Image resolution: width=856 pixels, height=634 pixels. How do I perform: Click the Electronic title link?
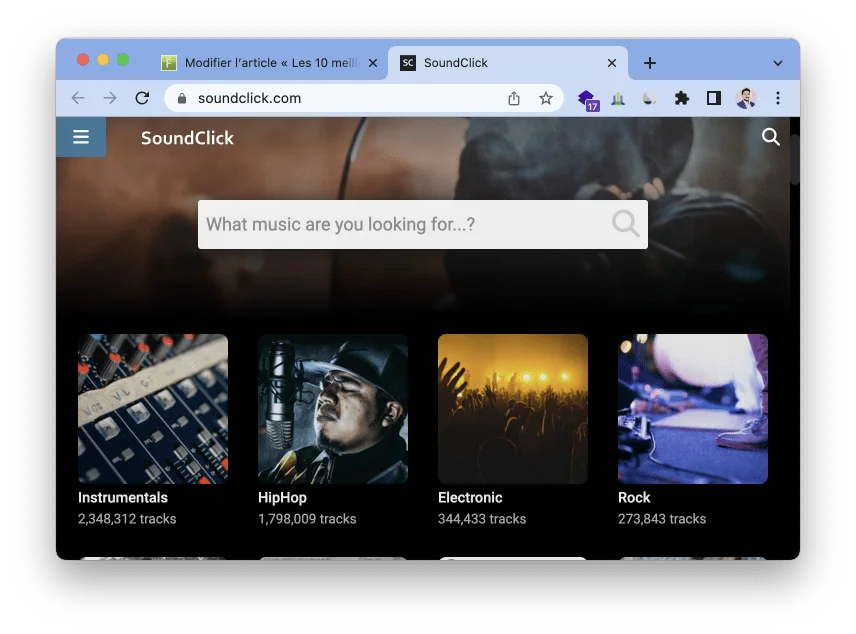coord(470,497)
